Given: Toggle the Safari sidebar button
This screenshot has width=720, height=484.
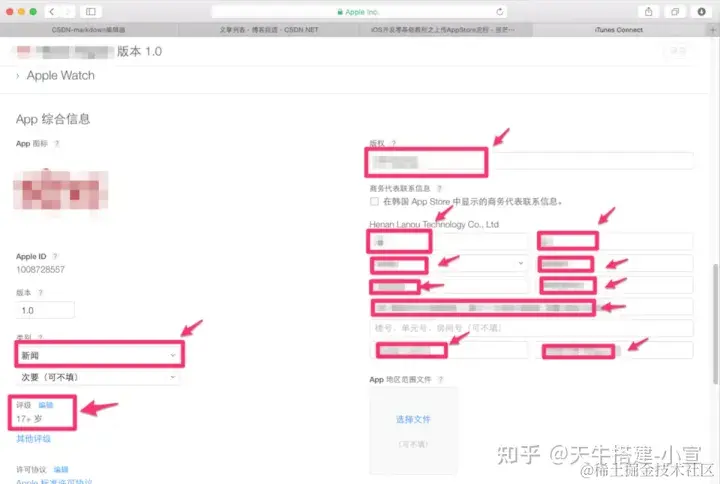Looking at the screenshot, I should pos(91,11).
